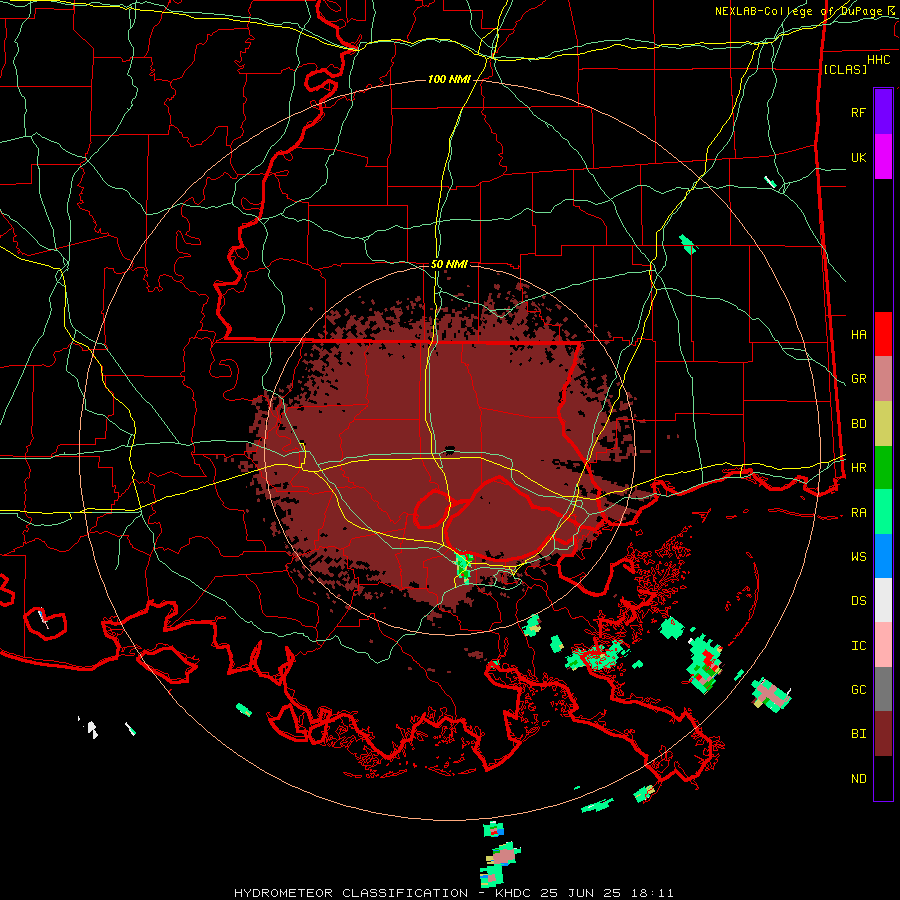The image size is (900, 900).
Task: Click the white DS legend swatch
Action: [x=883, y=600]
